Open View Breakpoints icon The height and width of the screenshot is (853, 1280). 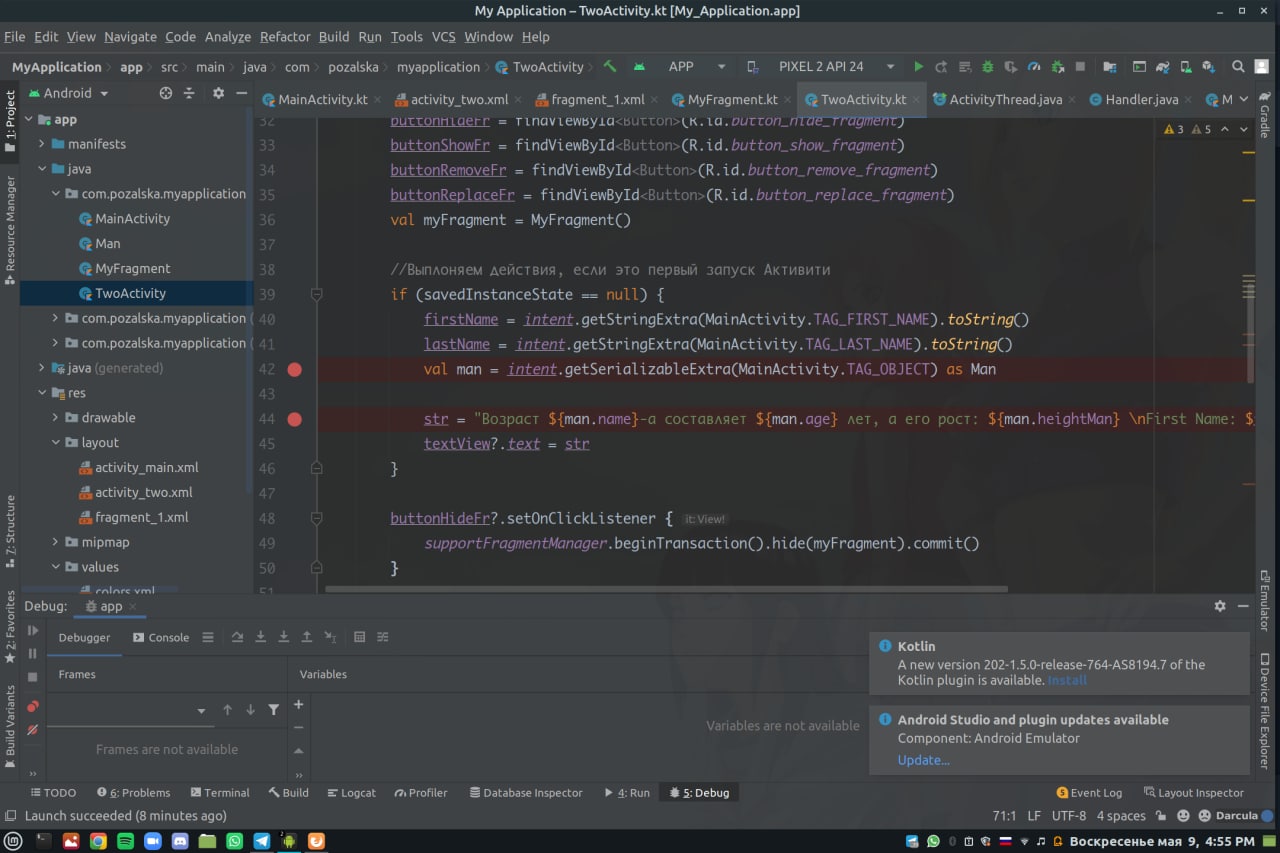[x=33, y=706]
